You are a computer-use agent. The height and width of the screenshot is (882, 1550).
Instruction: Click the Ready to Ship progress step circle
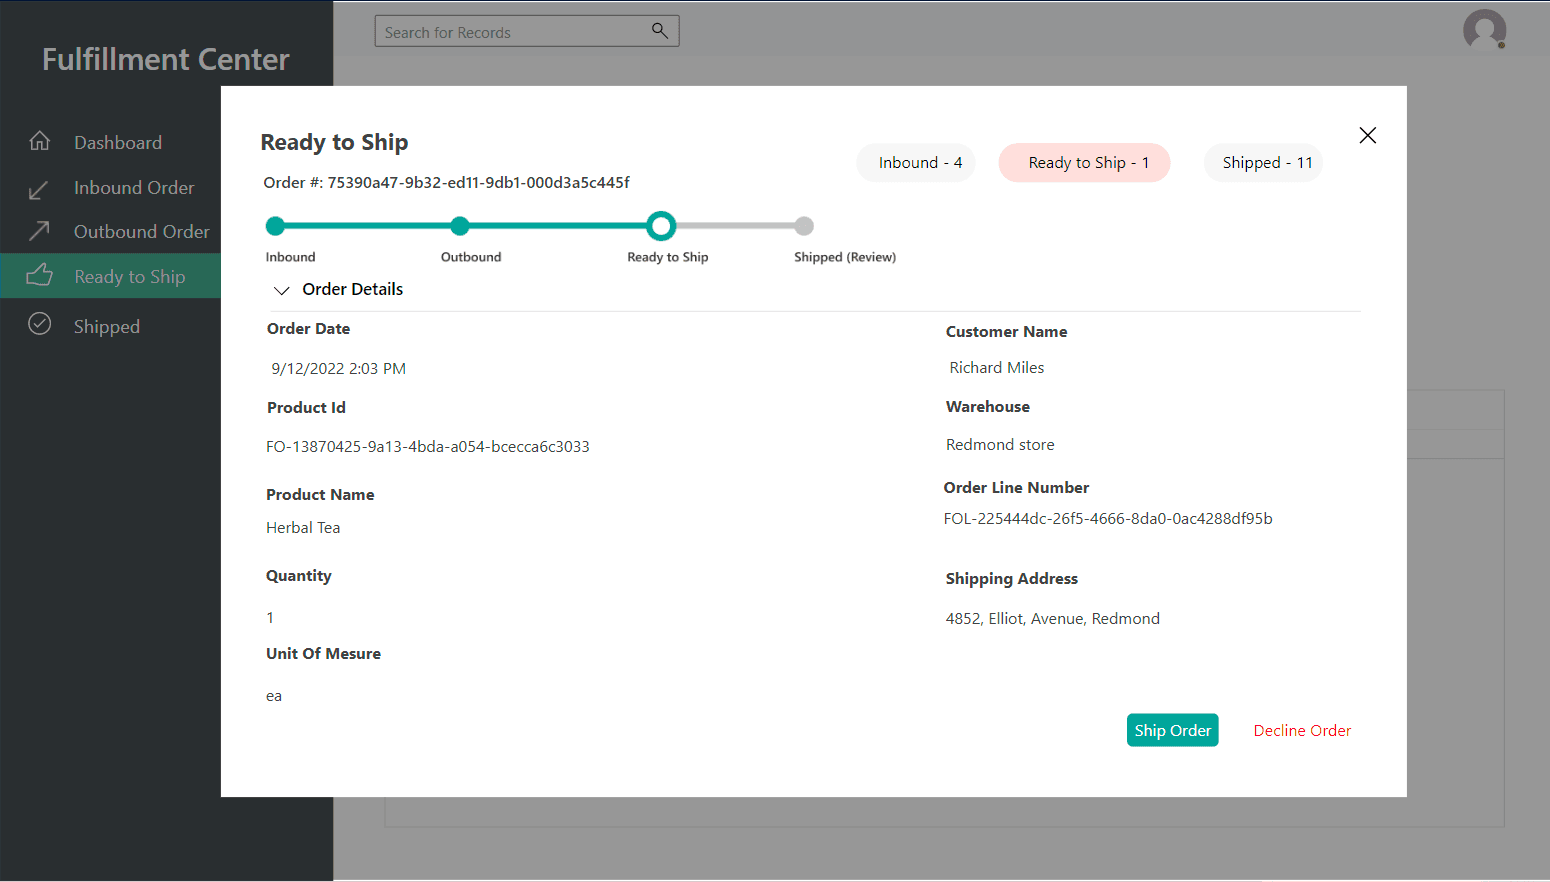pyautogui.click(x=661, y=226)
